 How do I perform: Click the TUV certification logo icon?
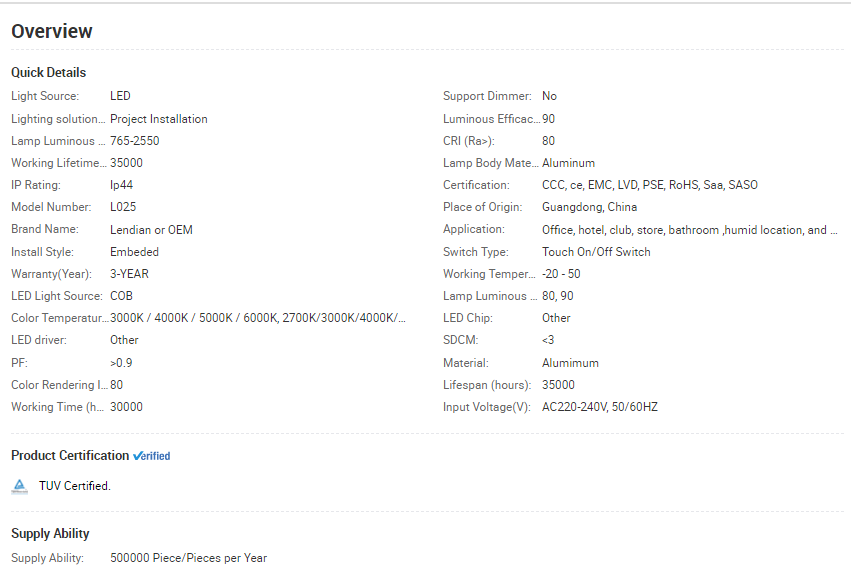[19, 486]
